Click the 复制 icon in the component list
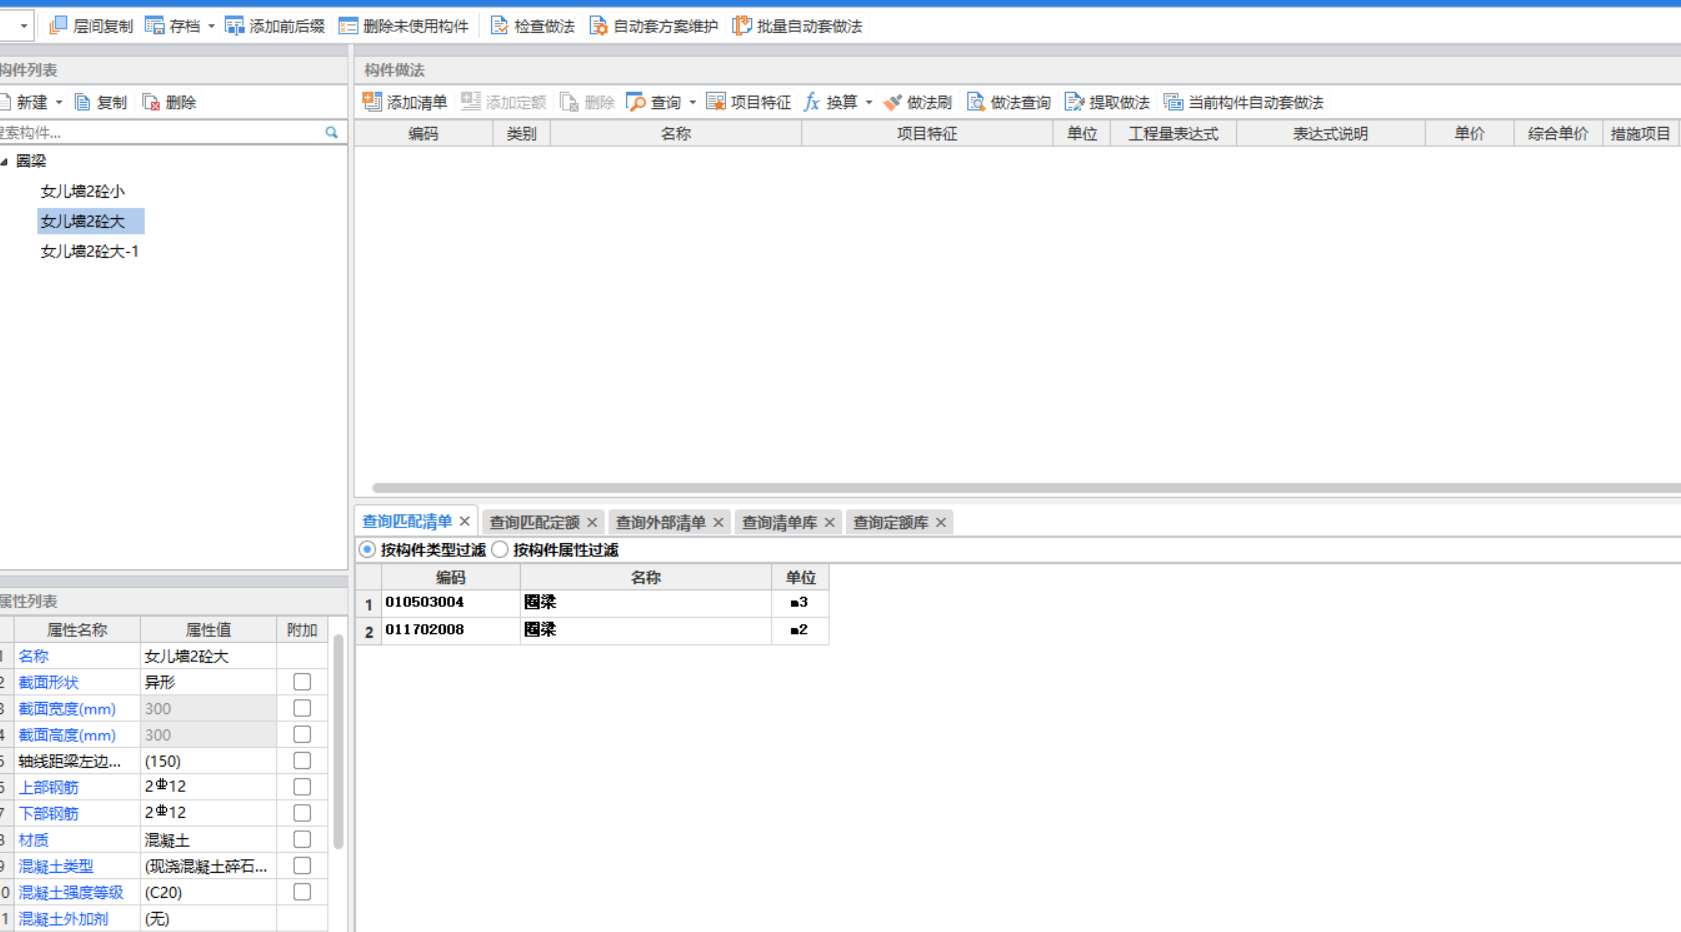The height and width of the screenshot is (932, 1681). pos(83,102)
